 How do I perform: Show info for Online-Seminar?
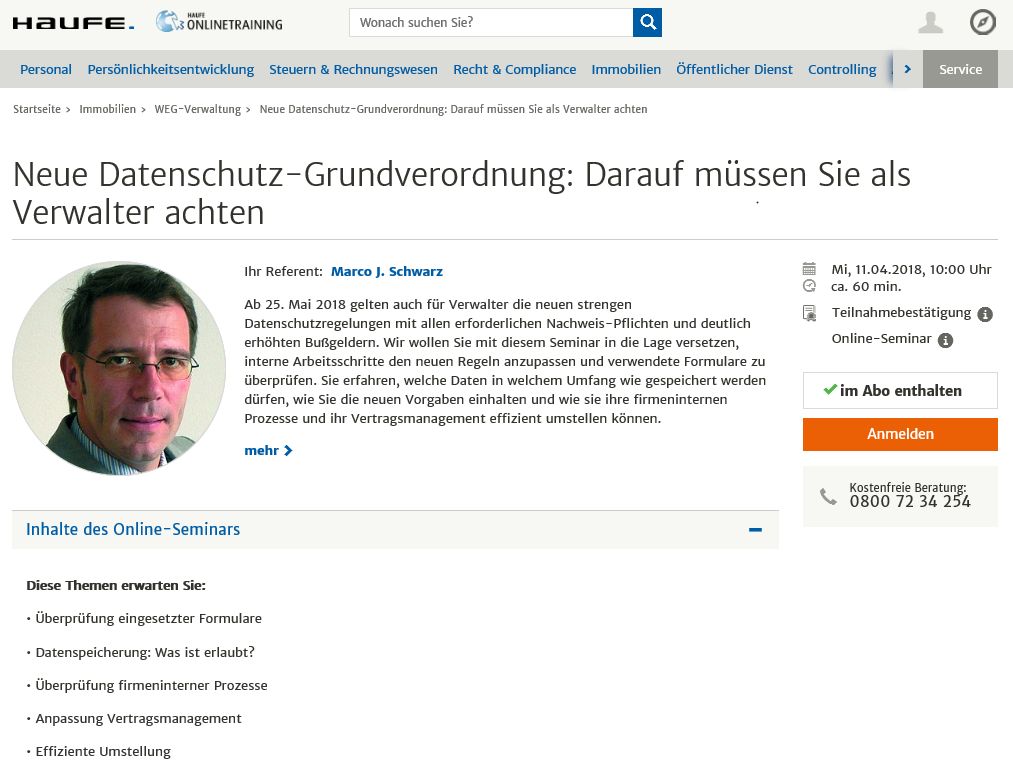(945, 340)
